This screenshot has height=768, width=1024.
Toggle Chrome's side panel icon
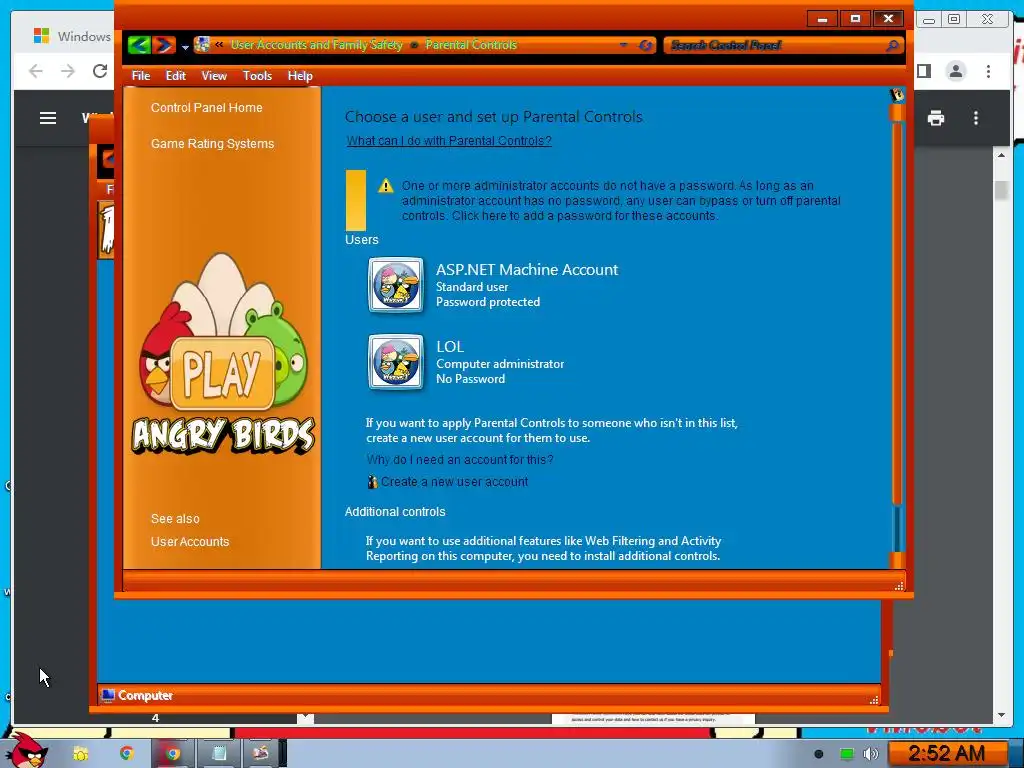(x=923, y=71)
